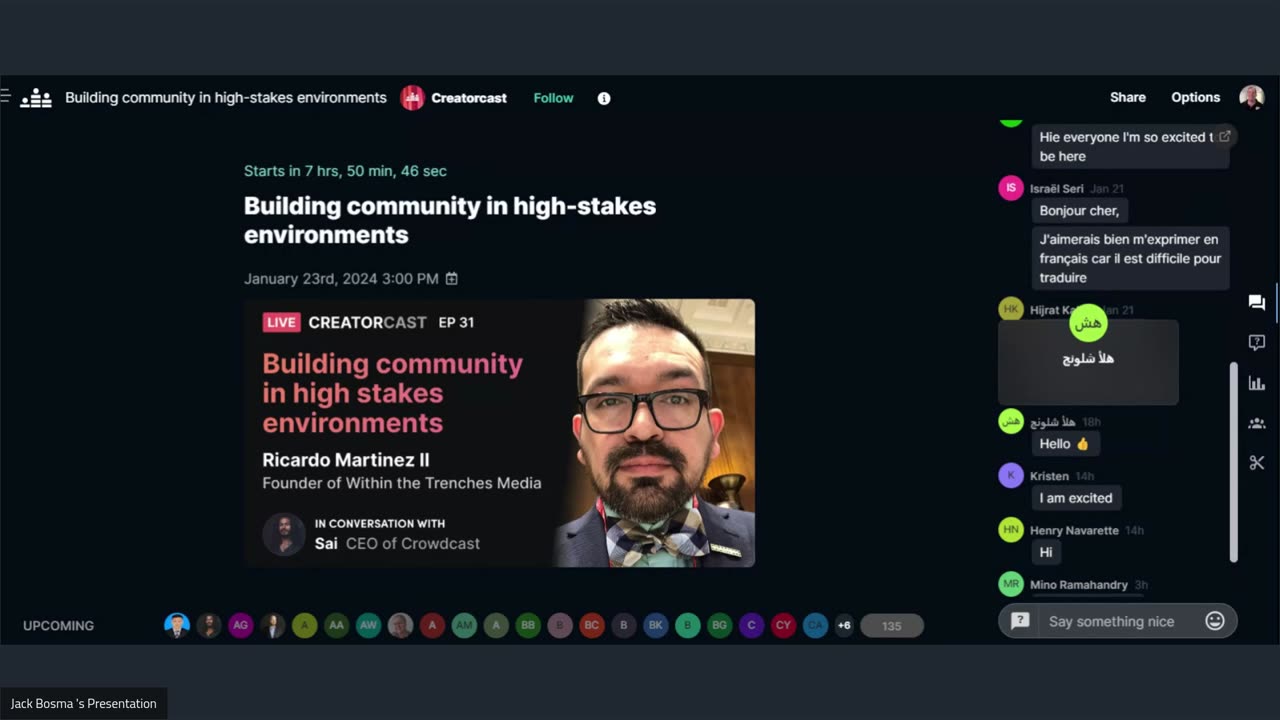Follow the Creatorcast channel
The image size is (1280, 720).
pos(553,98)
